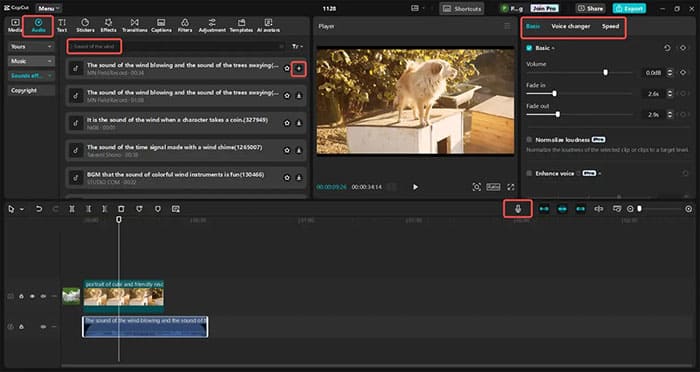The height and width of the screenshot is (372, 700).
Task: Download the colorful wind instruments BGM
Action: pyautogui.click(x=299, y=178)
